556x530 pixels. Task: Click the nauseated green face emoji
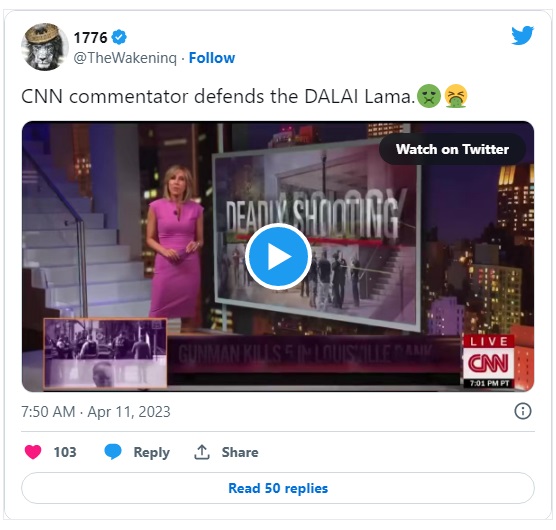click(x=429, y=96)
